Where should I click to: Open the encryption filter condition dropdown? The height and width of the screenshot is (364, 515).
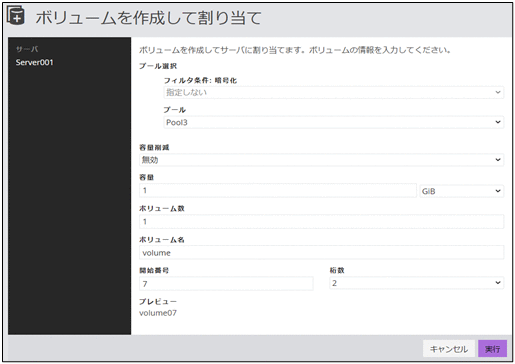[x=334, y=92]
